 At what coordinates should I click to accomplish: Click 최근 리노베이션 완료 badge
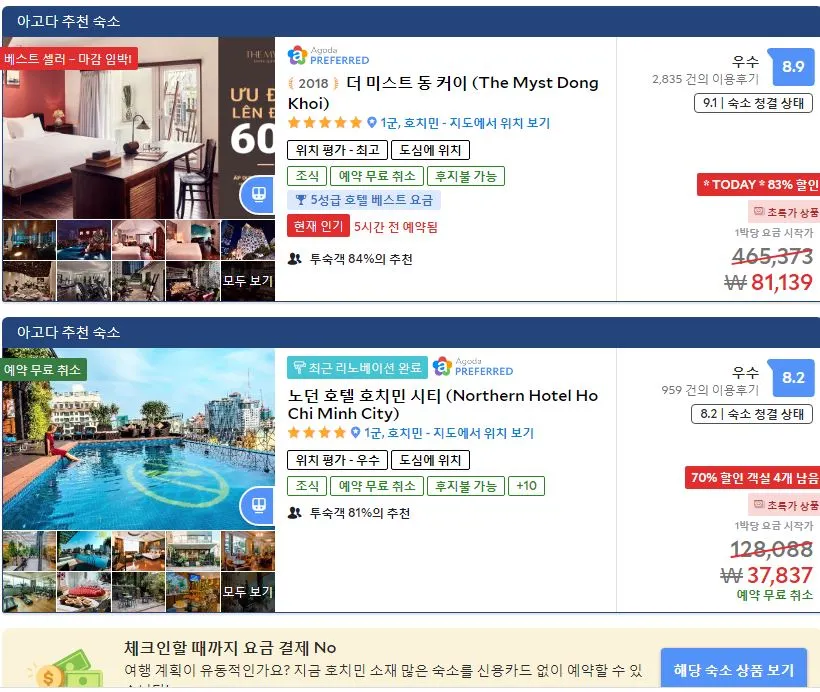357,368
